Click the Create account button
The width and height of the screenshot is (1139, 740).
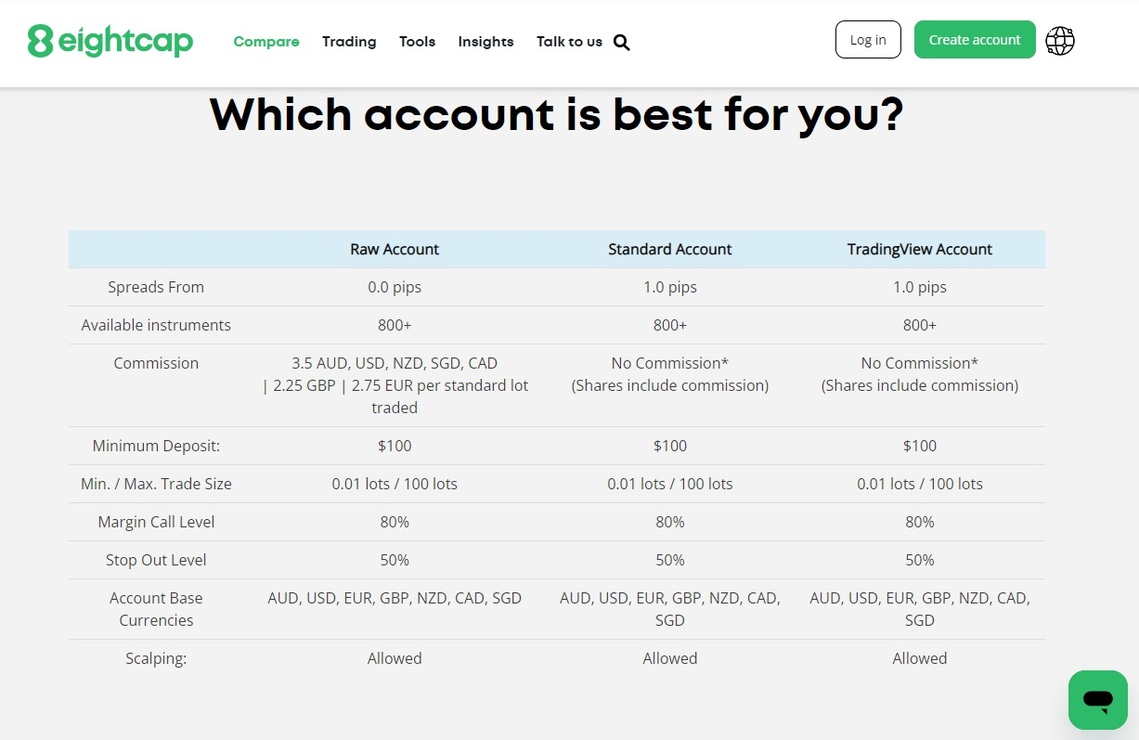pyautogui.click(x=974, y=39)
